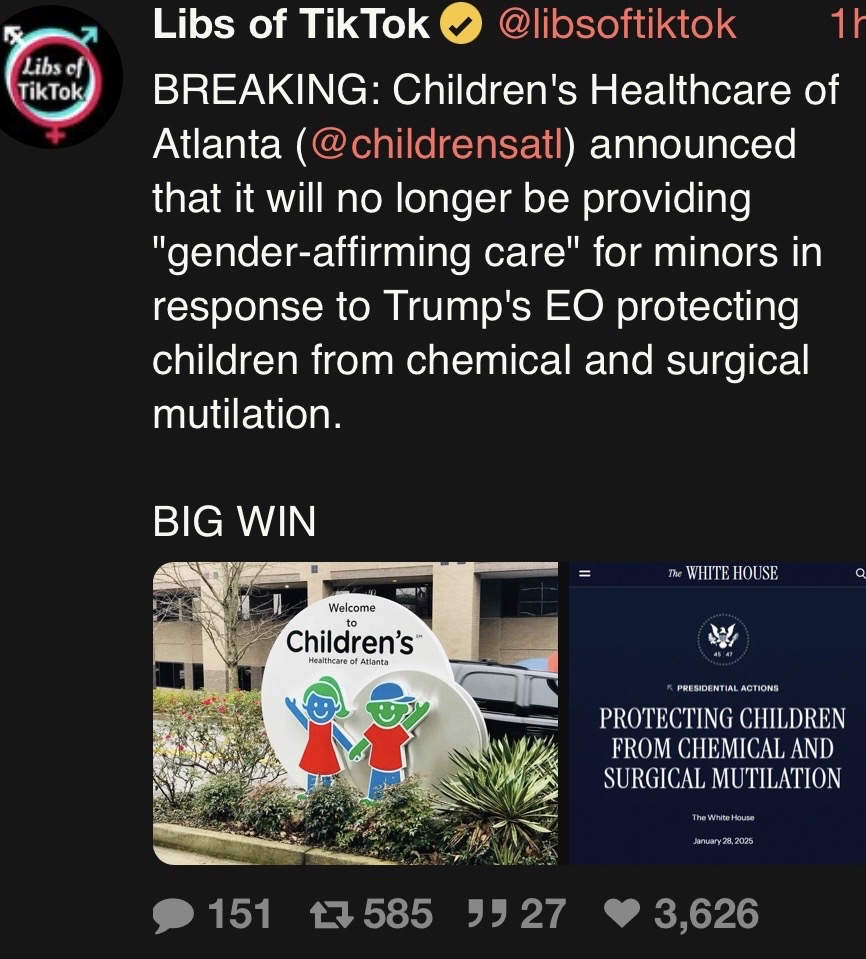Click the presidential seal in the image
Screen dimensions: 866x959
[x=724, y=639]
